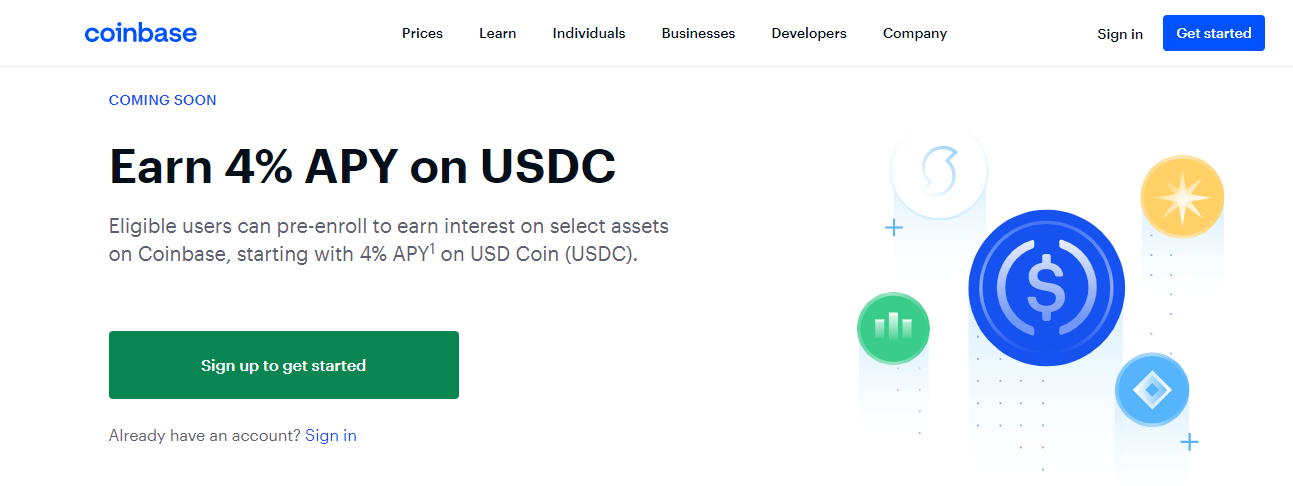Open the Prices menu item
The height and width of the screenshot is (486, 1293).
coord(422,33)
